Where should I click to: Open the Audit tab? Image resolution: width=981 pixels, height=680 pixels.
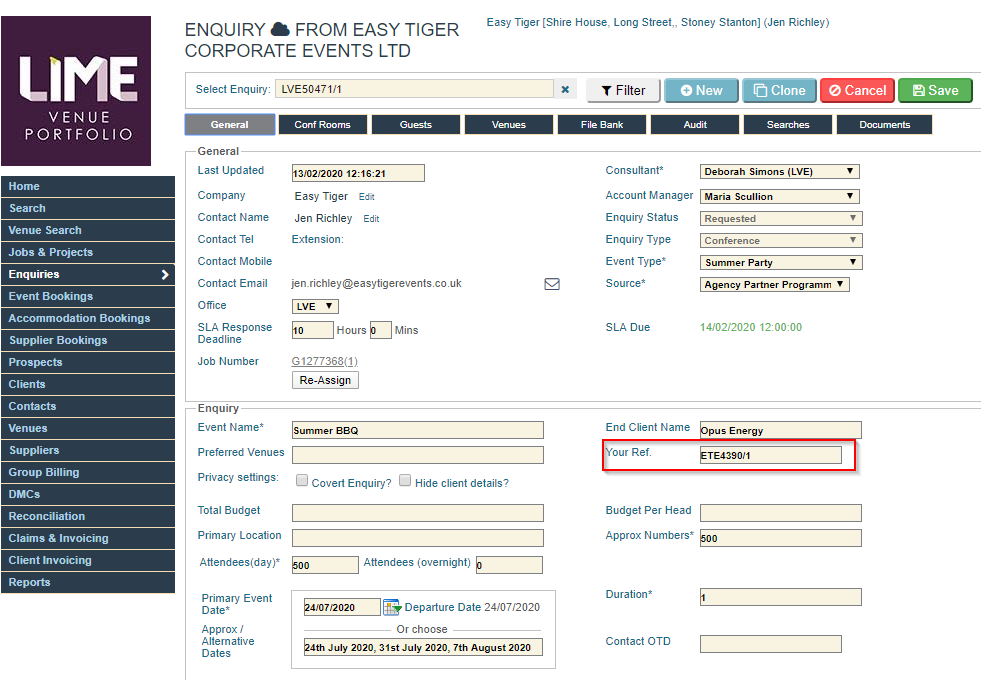[695, 124]
